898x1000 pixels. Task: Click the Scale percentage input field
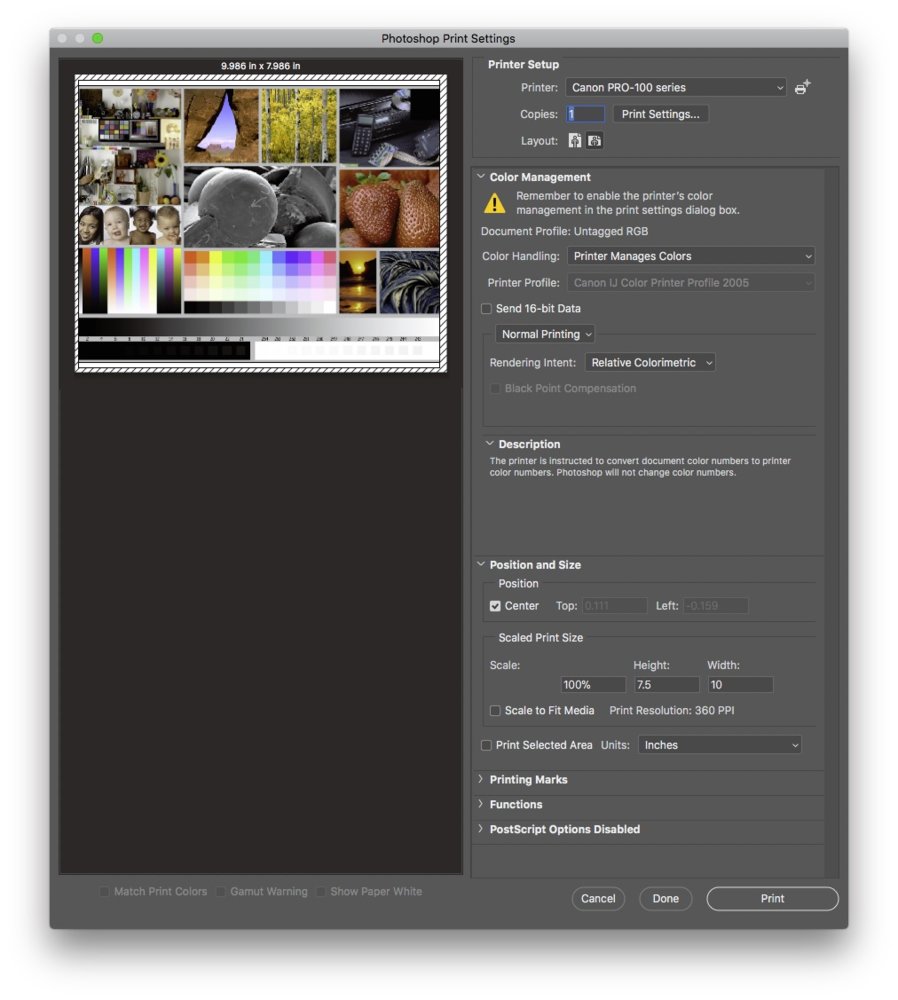pyautogui.click(x=593, y=685)
